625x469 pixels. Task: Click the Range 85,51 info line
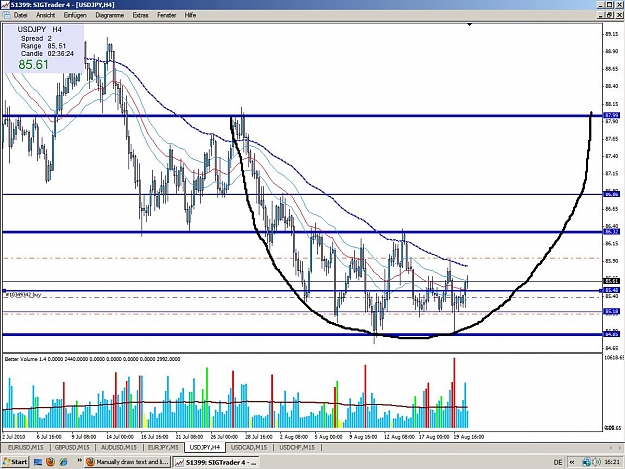[x=43, y=46]
